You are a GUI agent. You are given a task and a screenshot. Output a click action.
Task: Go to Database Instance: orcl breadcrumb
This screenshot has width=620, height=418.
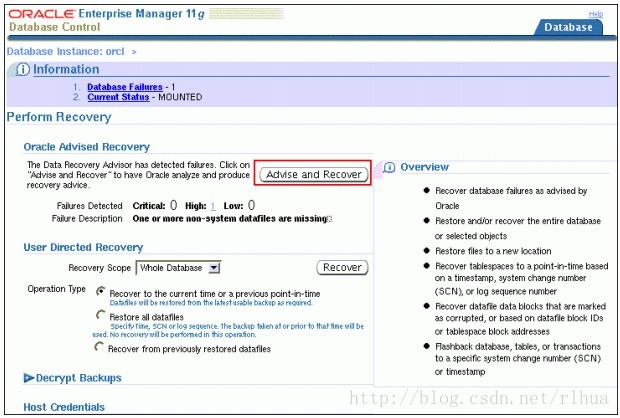[65, 52]
